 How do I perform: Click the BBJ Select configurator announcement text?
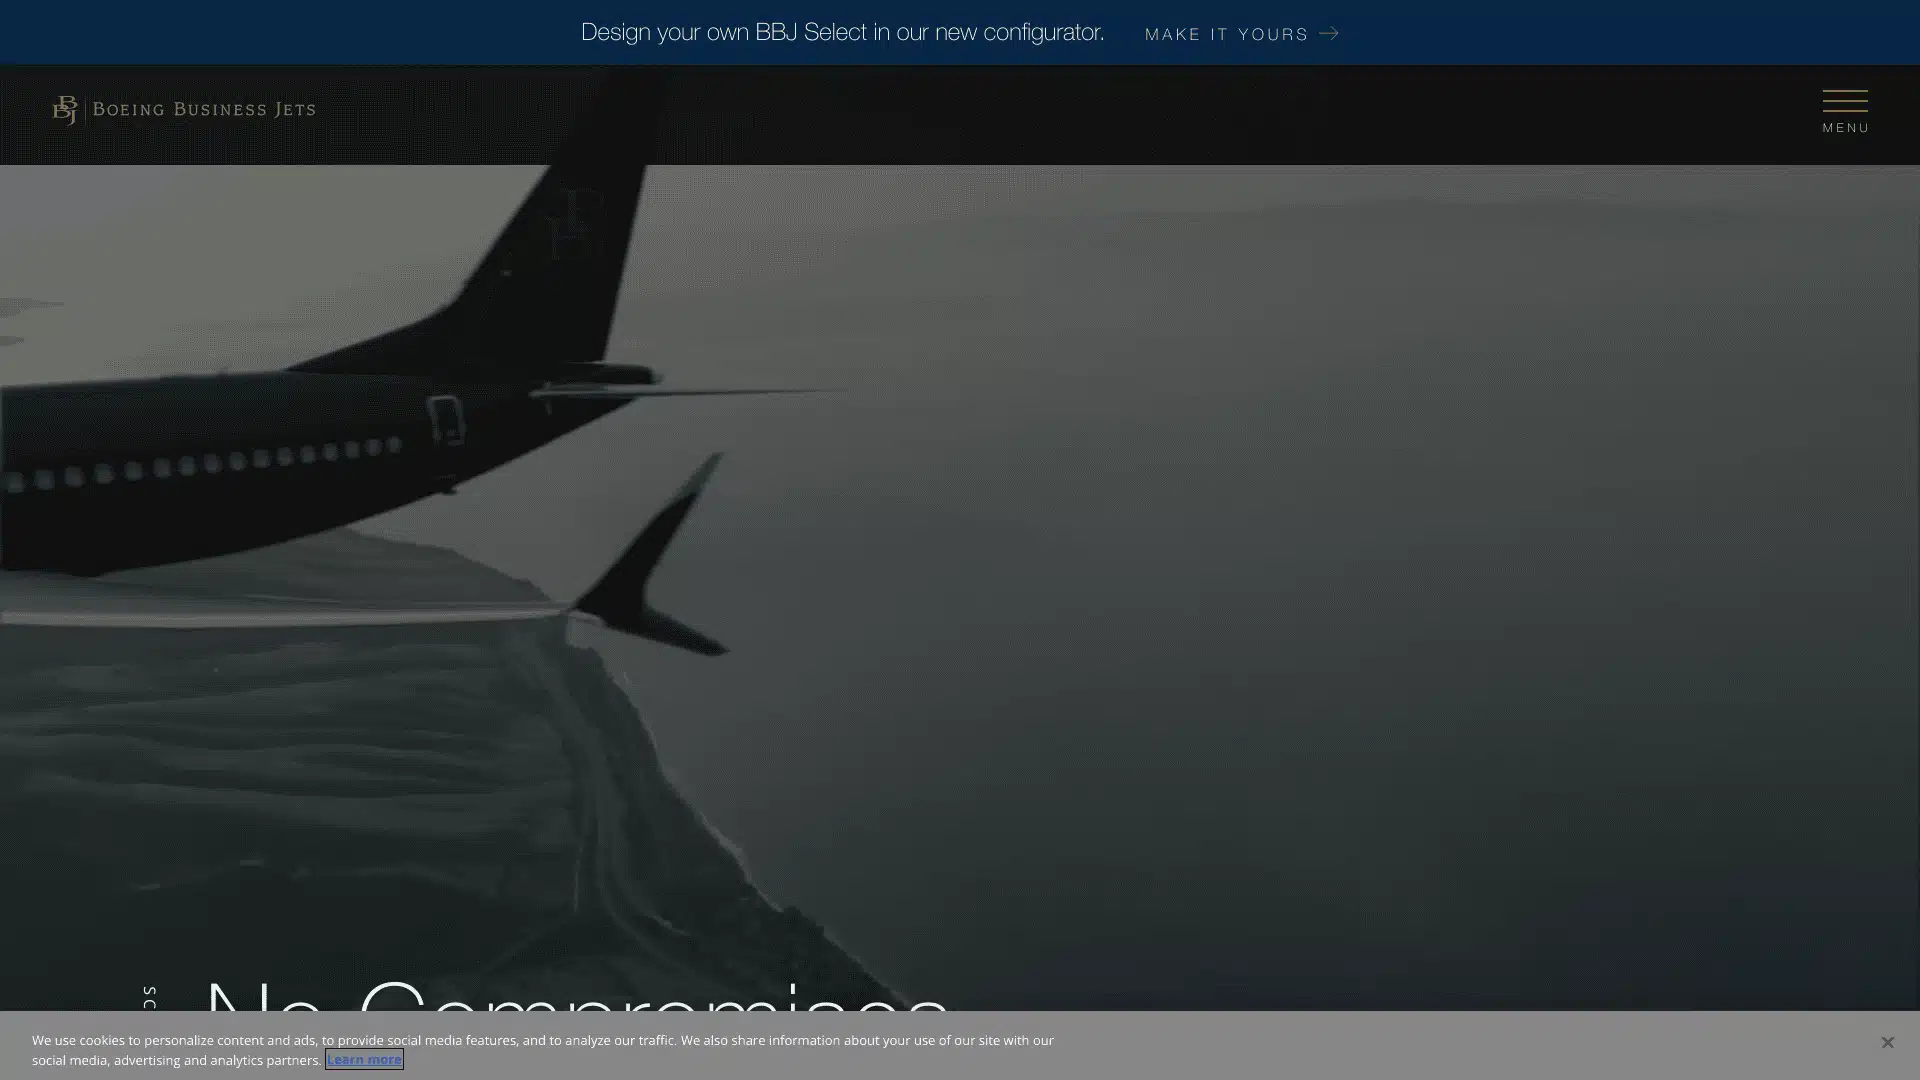[x=842, y=33]
